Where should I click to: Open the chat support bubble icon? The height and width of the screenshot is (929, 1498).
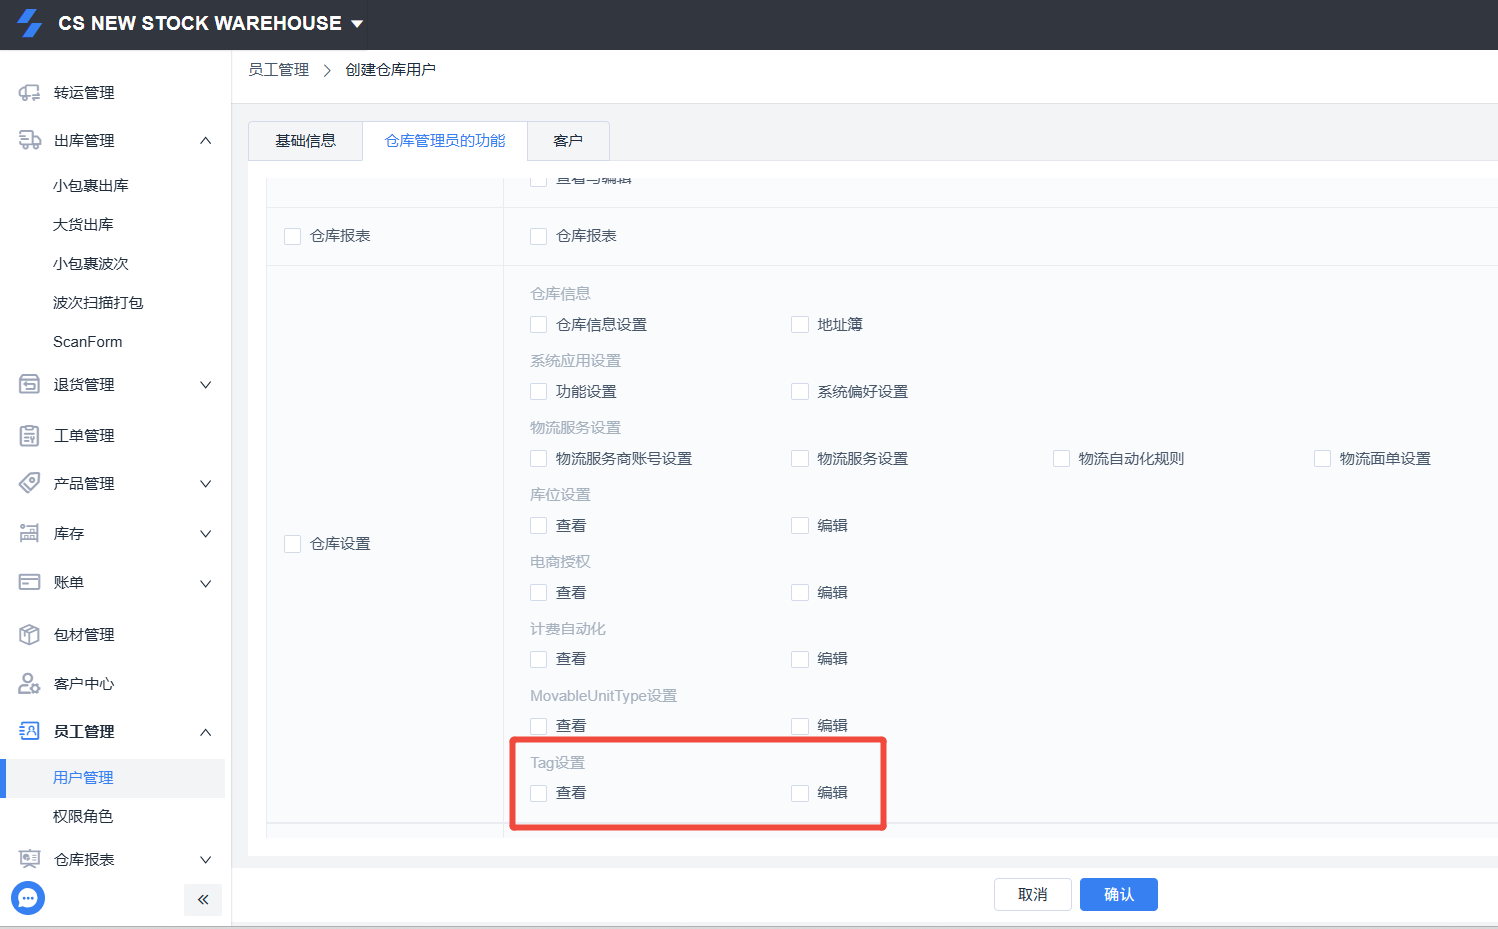(28, 898)
